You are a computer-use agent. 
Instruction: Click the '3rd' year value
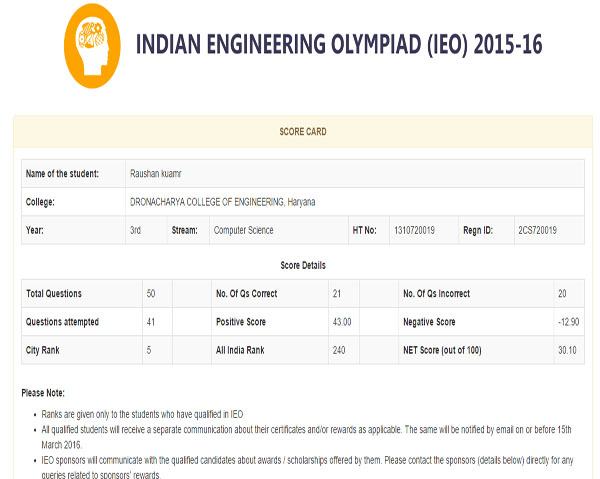135,230
